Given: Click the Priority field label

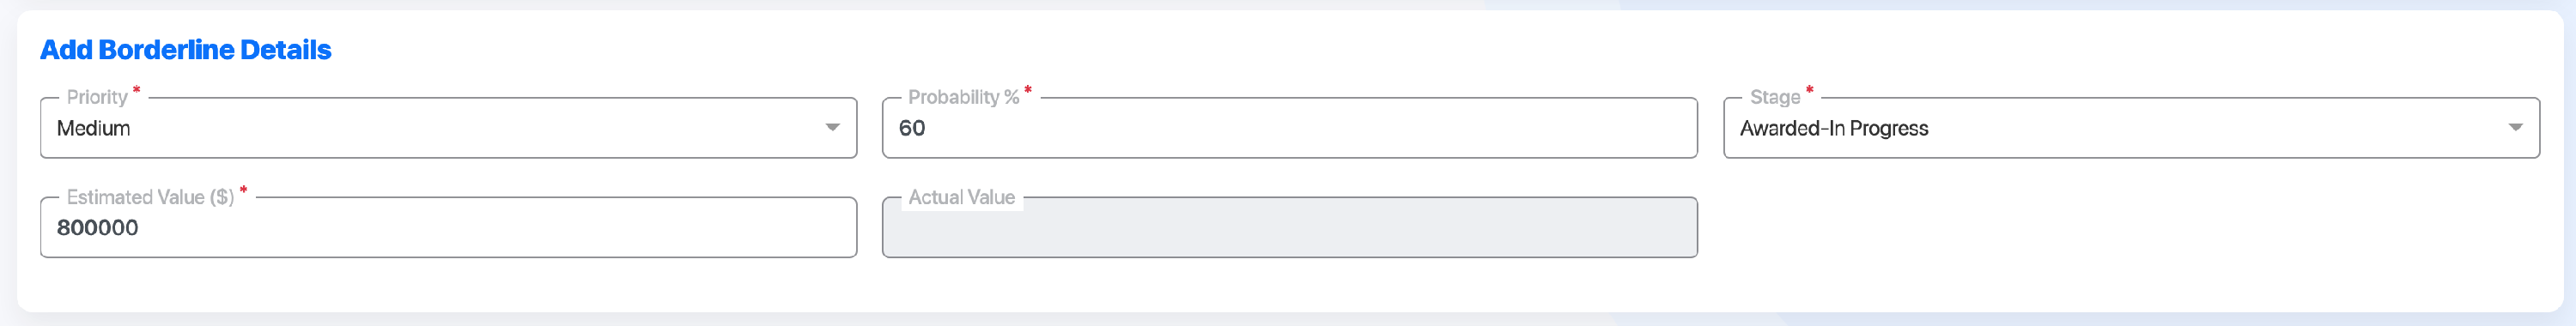Looking at the screenshot, I should [97, 97].
